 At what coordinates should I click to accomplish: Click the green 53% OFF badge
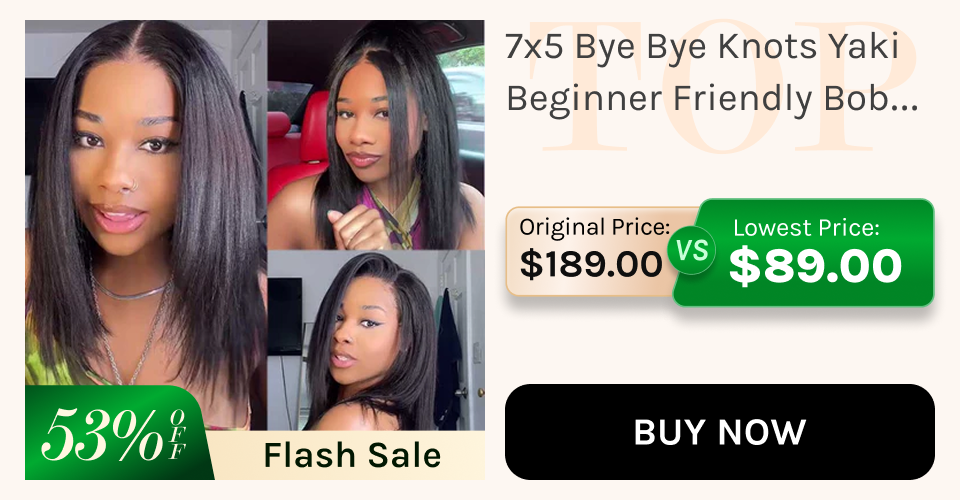[116, 433]
